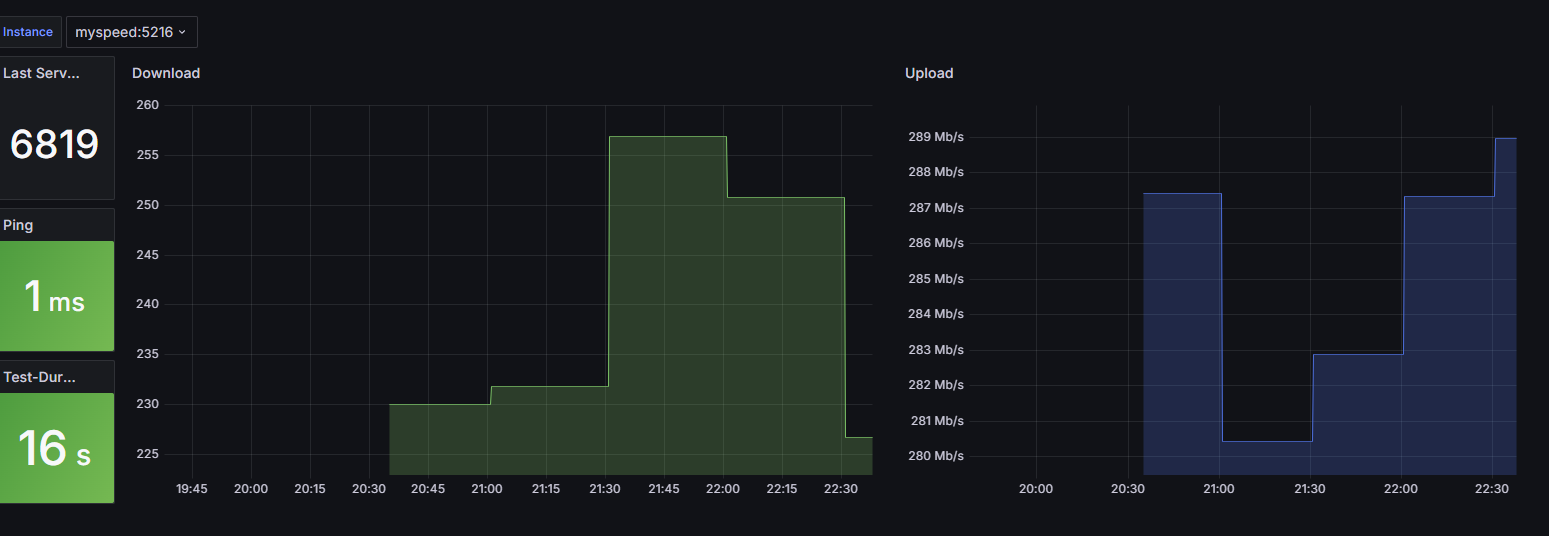The width and height of the screenshot is (1549, 536).
Task: Select the Ping panel header
Action: 19,225
